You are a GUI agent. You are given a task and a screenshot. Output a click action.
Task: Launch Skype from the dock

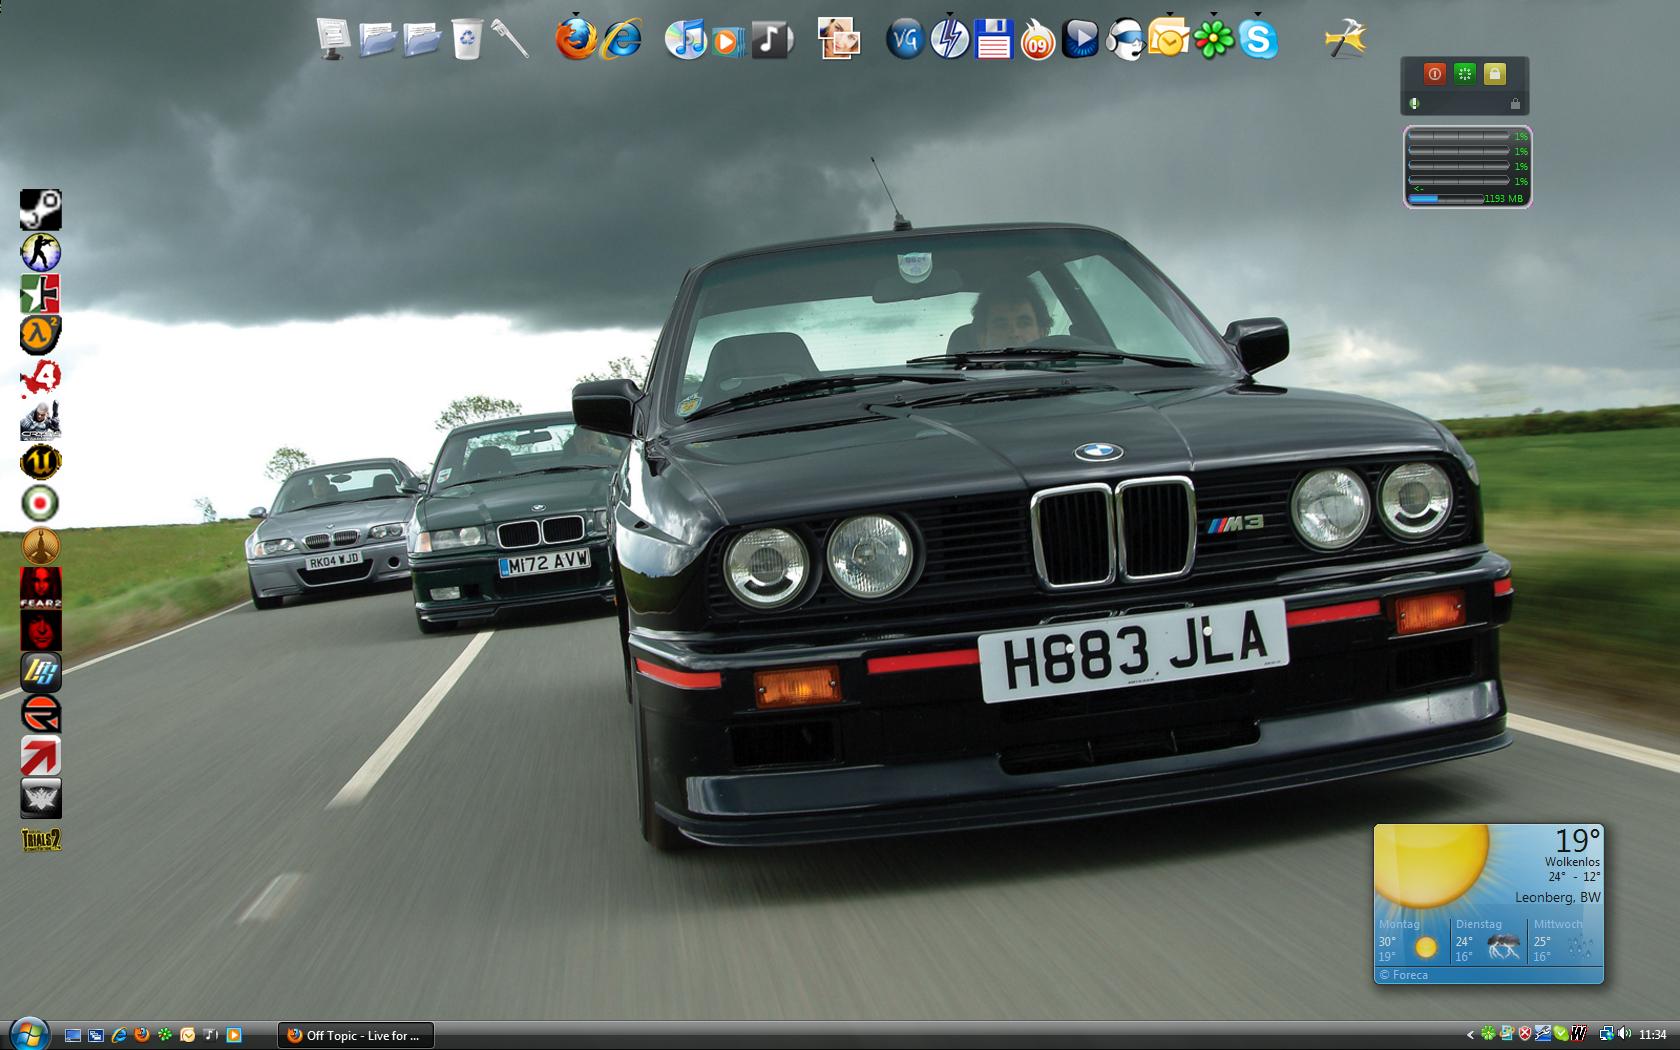(1257, 39)
